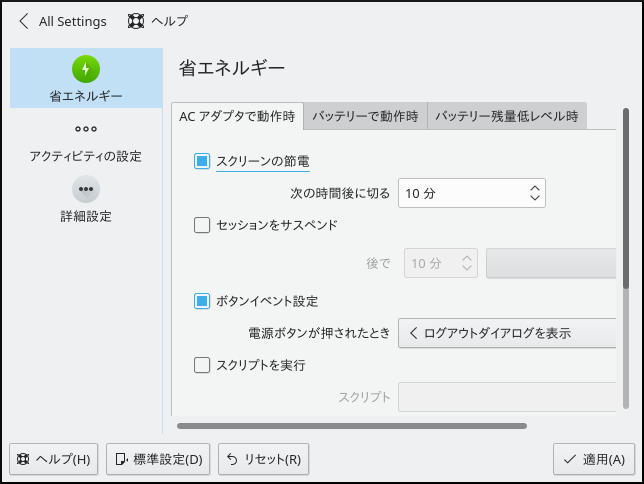Click the lifebuoy icon on ヘルプ(H) button

(x=23, y=459)
